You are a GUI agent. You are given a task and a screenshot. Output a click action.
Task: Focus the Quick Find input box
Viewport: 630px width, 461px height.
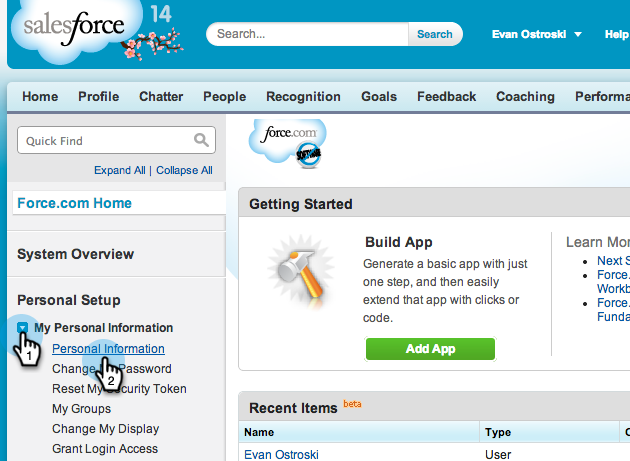(x=117, y=140)
